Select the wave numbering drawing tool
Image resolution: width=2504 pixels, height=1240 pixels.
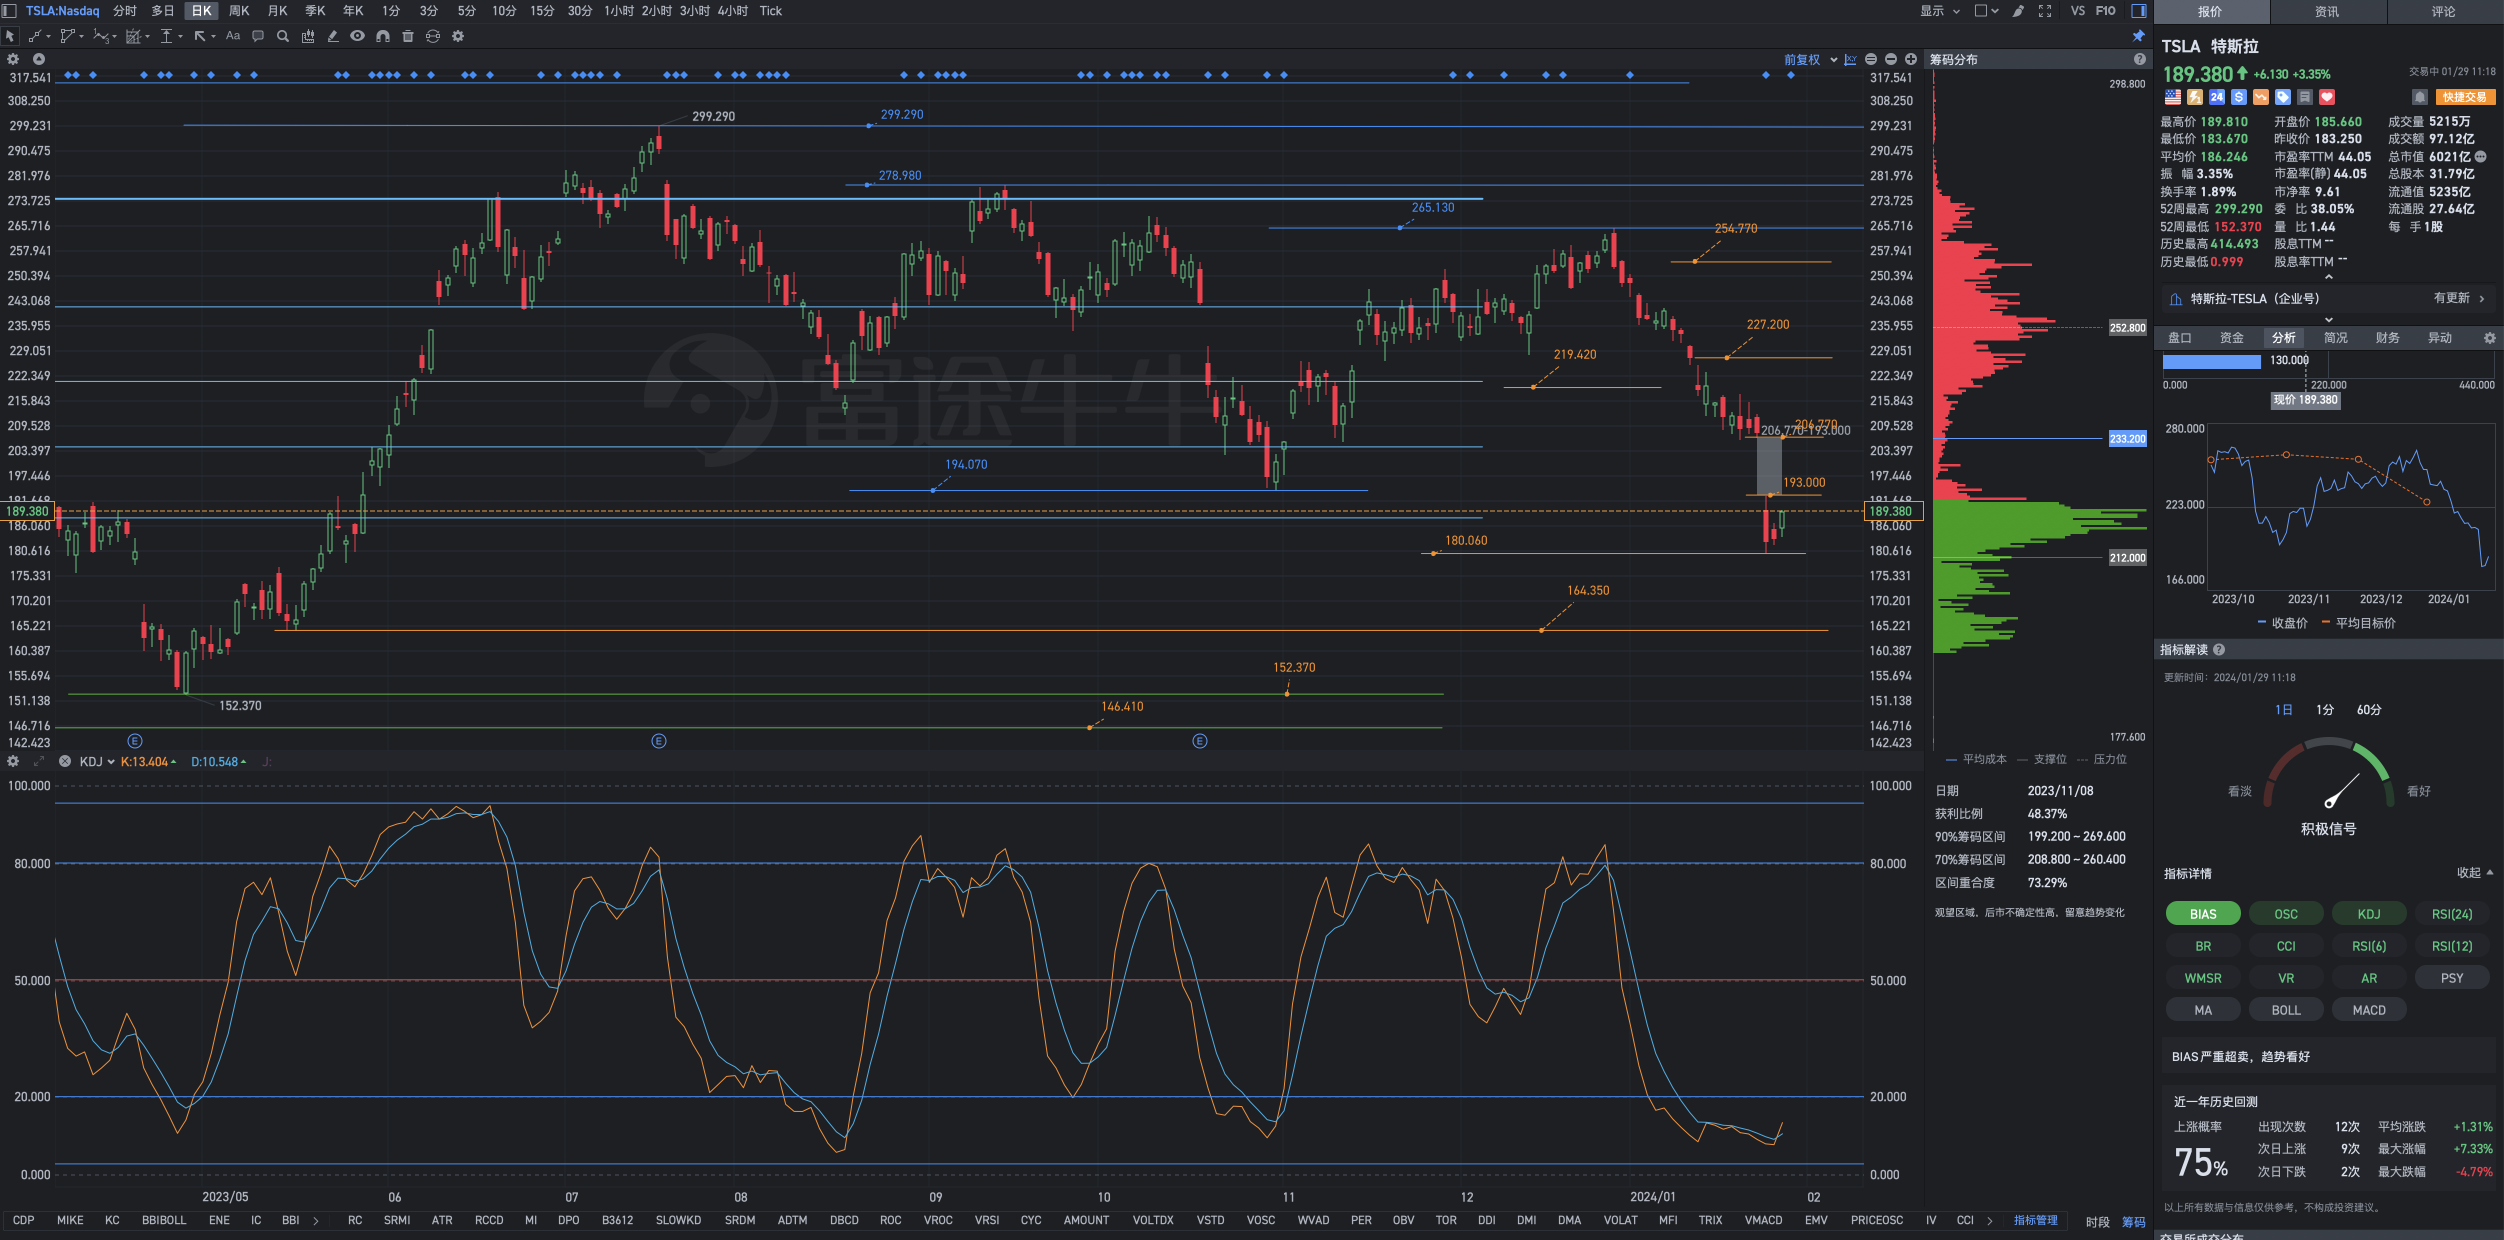pyautogui.click(x=100, y=36)
